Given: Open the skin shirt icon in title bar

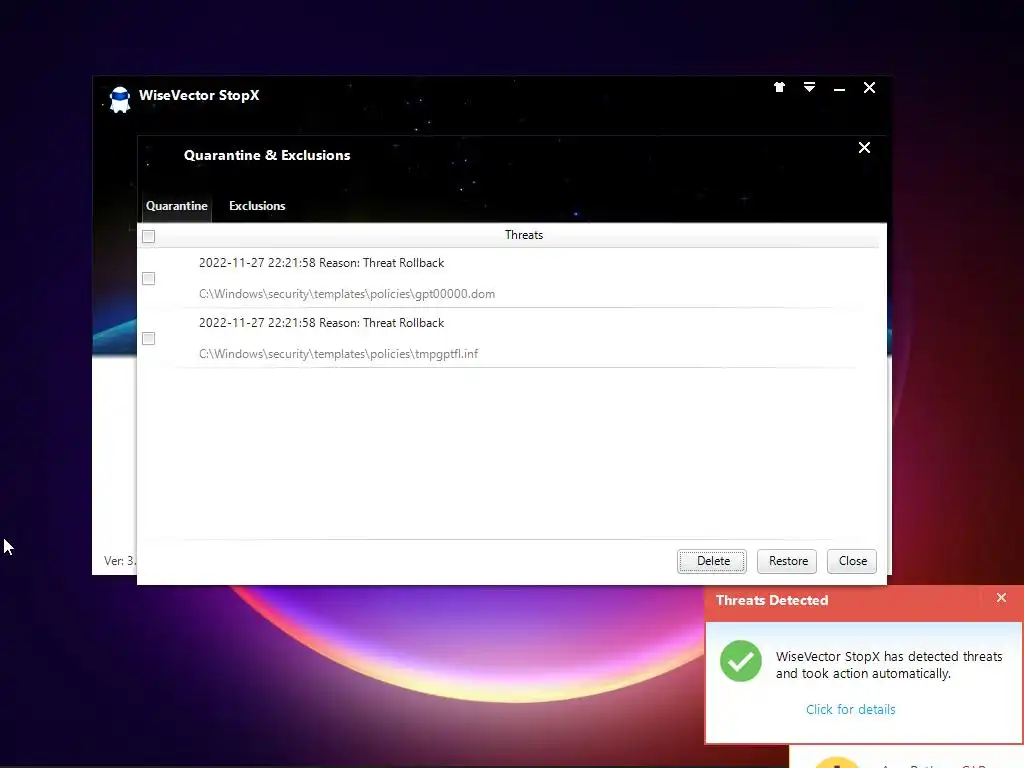Looking at the screenshot, I should tap(779, 87).
